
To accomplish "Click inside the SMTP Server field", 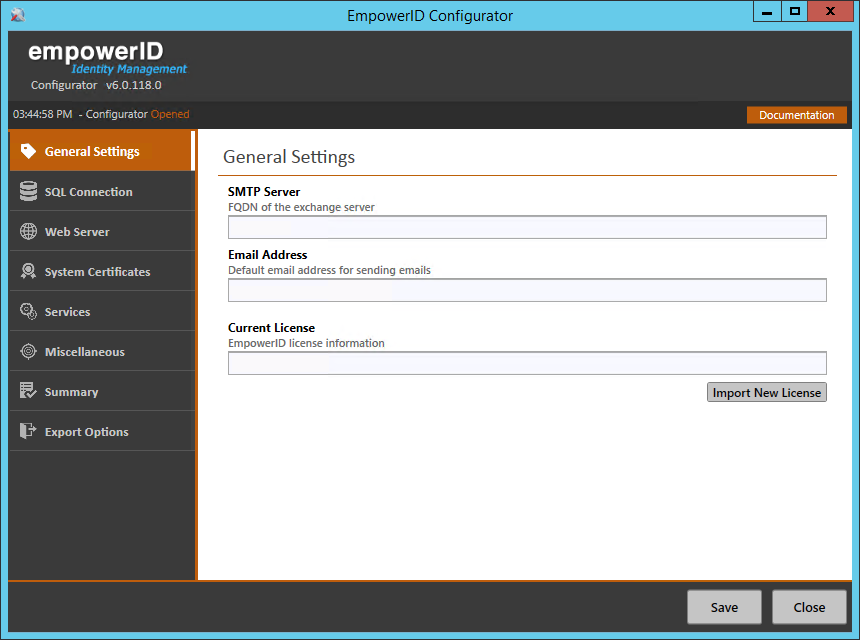I will pos(527,227).
